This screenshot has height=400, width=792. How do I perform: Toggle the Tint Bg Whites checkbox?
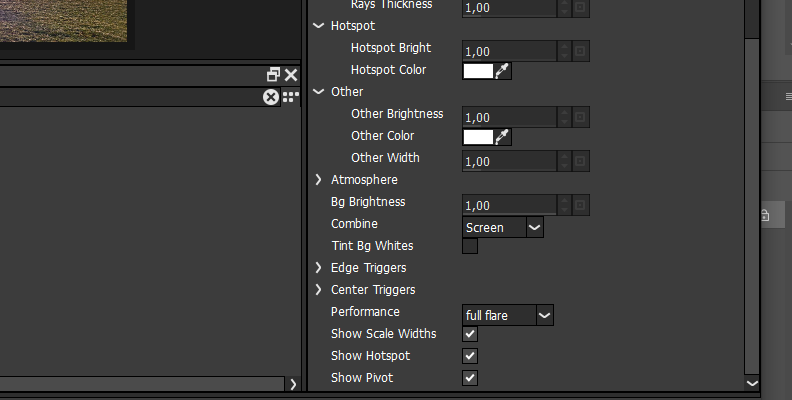470,246
